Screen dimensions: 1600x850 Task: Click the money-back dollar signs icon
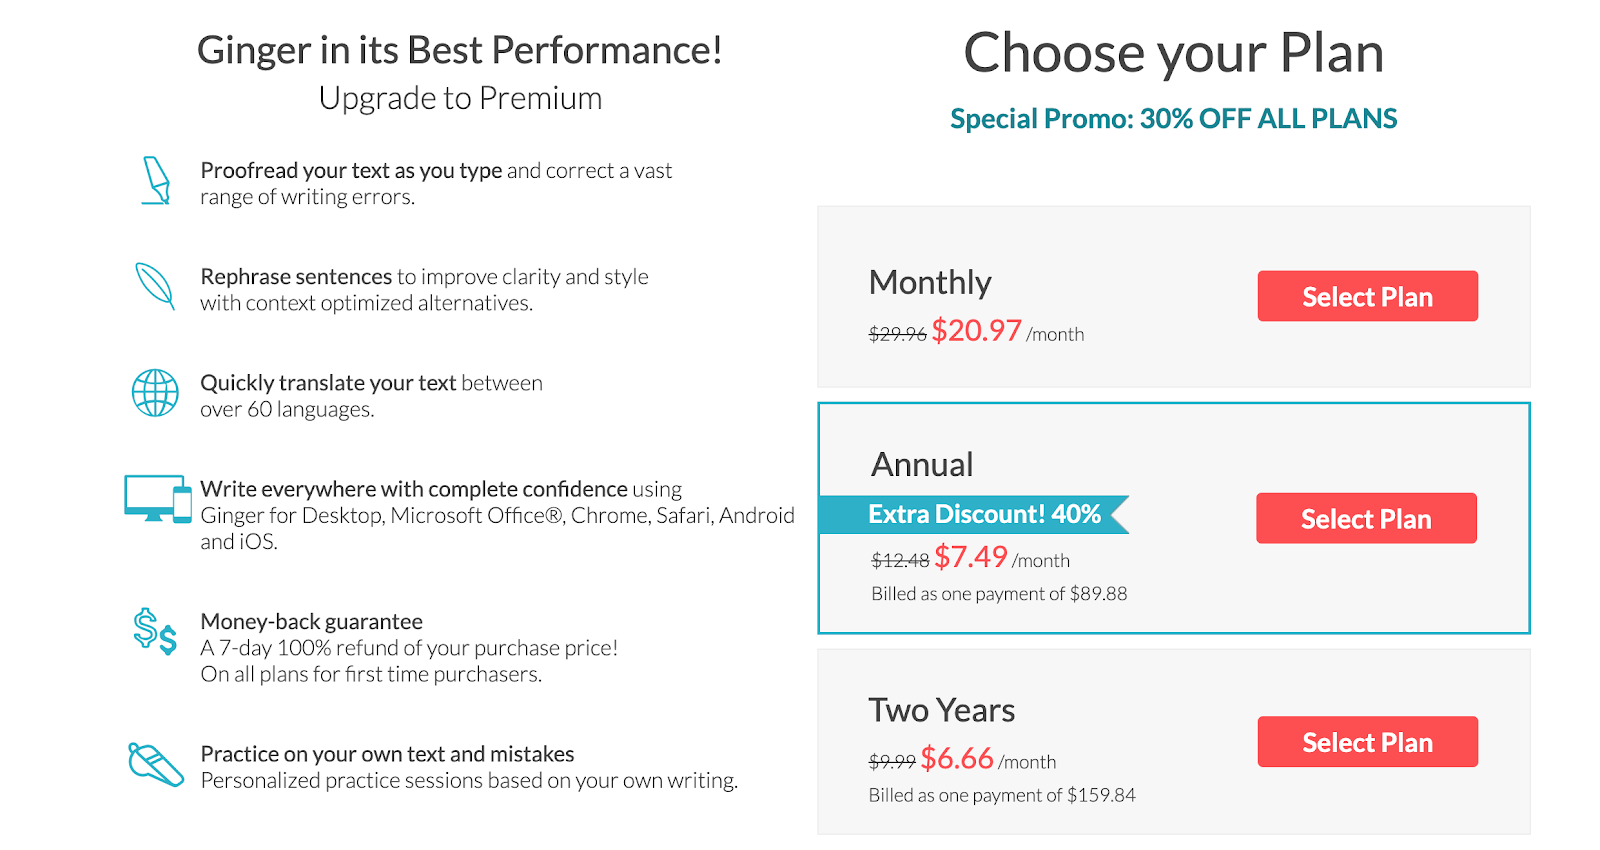click(x=155, y=631)
